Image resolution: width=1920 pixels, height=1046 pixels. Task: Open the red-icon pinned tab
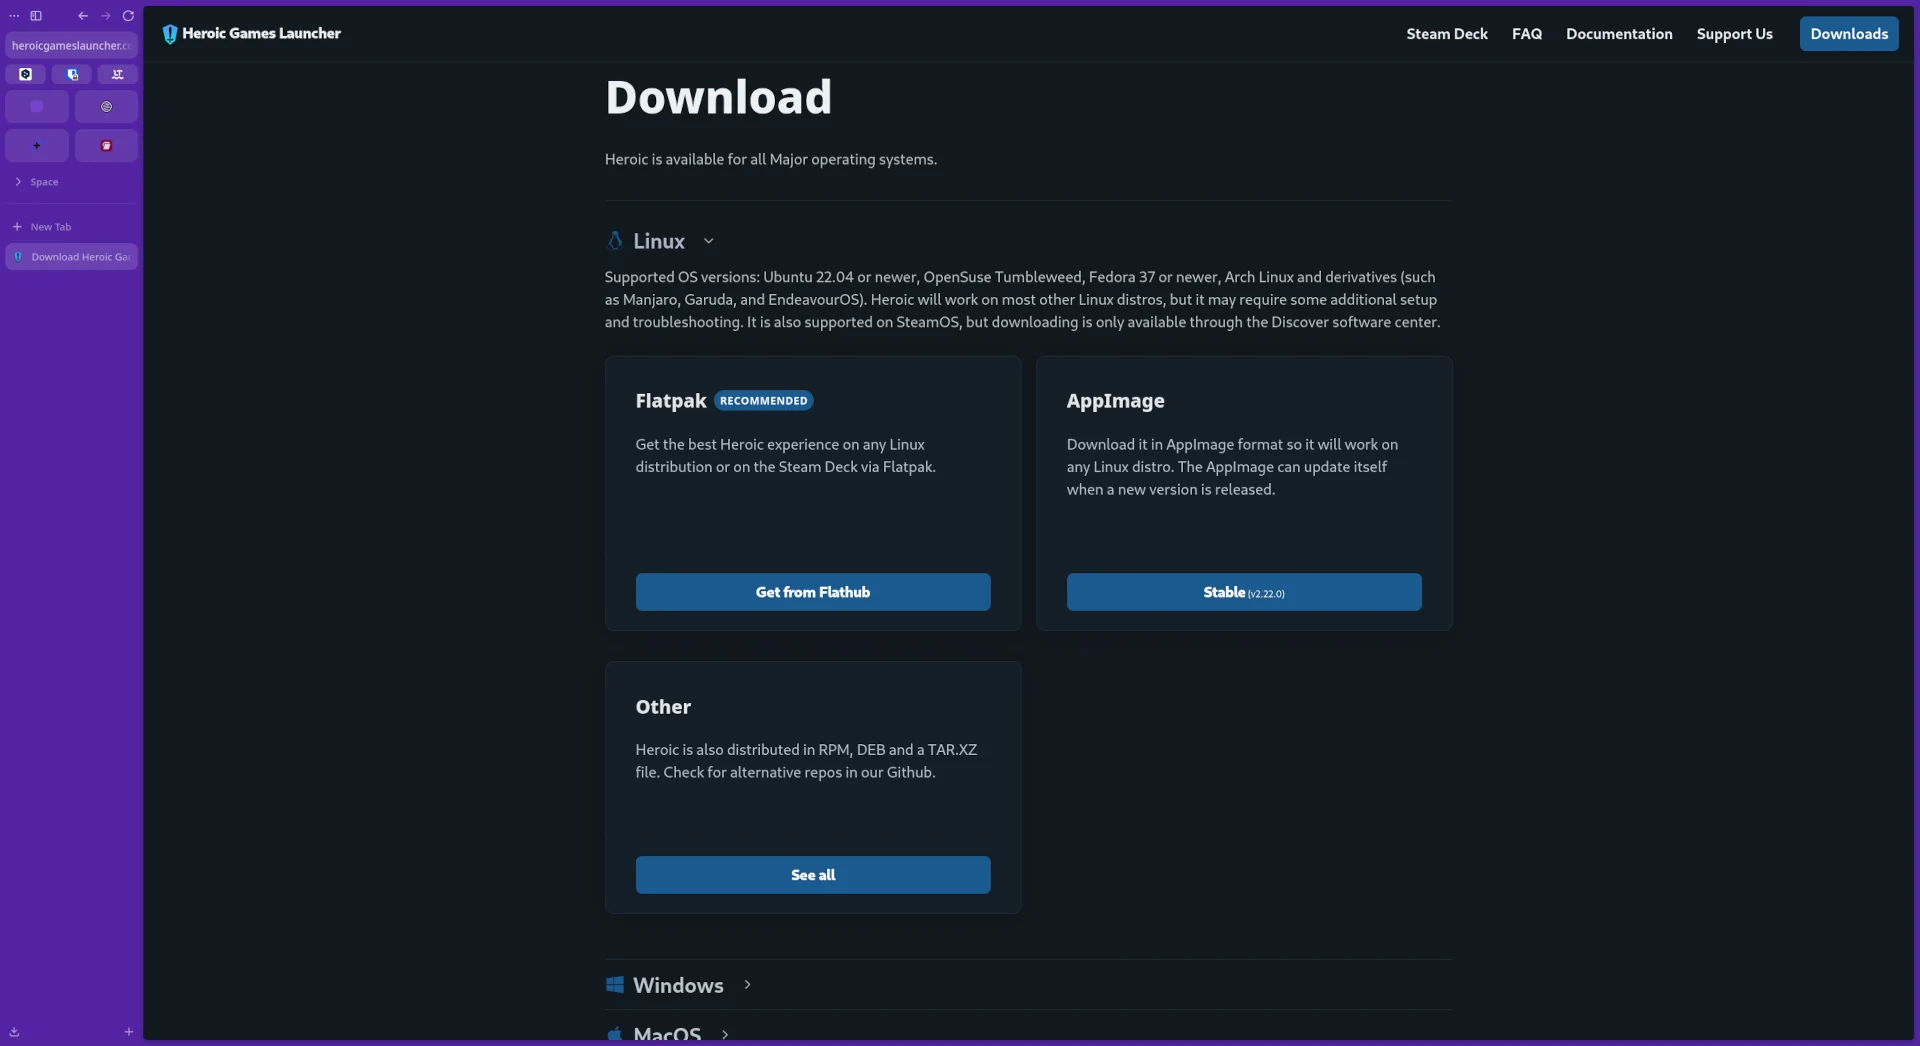[x=106, y=145]
